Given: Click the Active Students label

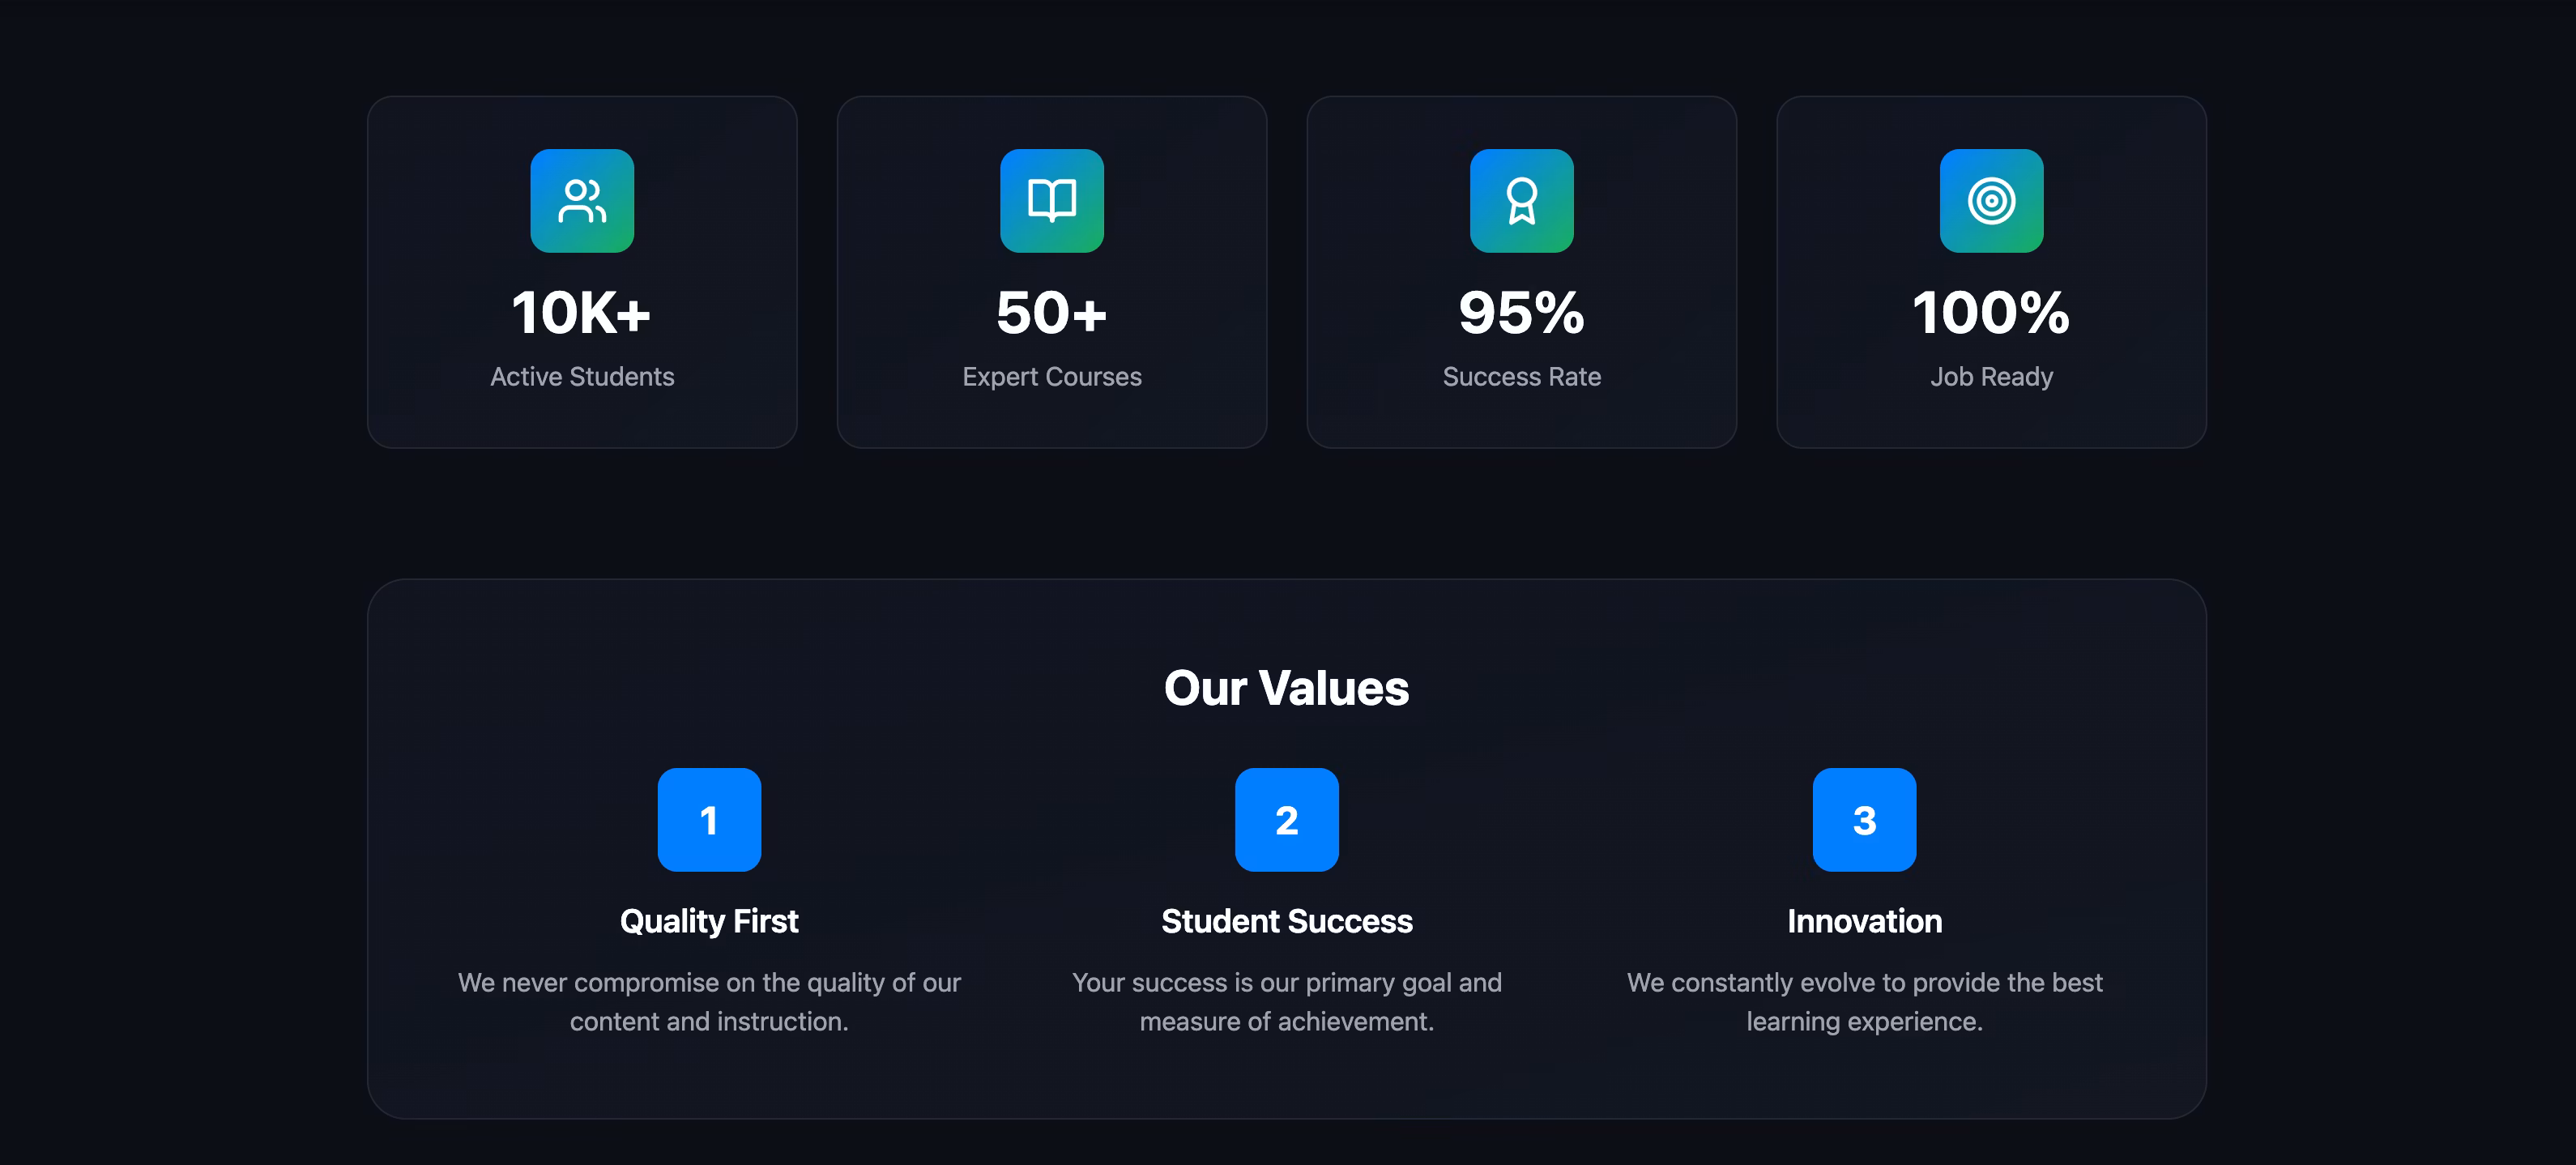Looking at the screenshot, I should 582,377.
